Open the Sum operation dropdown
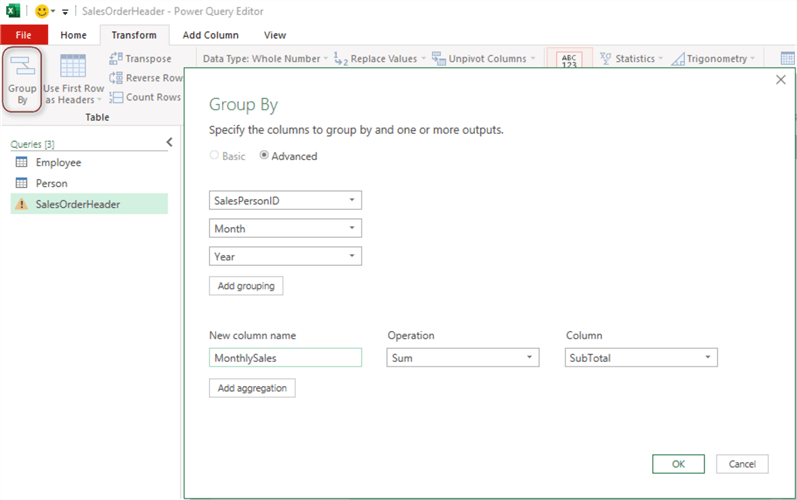The image size is (797, 500). point(529,357)
